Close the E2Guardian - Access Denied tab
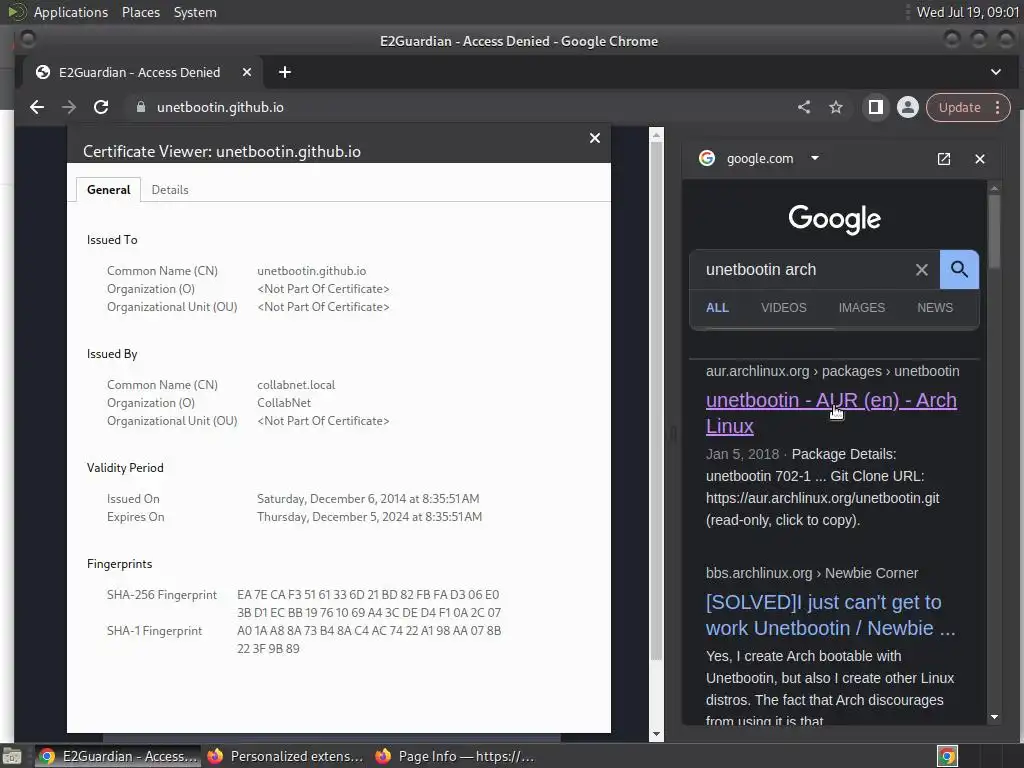This screenshot has height=768, width=1024. click(247, 72)
